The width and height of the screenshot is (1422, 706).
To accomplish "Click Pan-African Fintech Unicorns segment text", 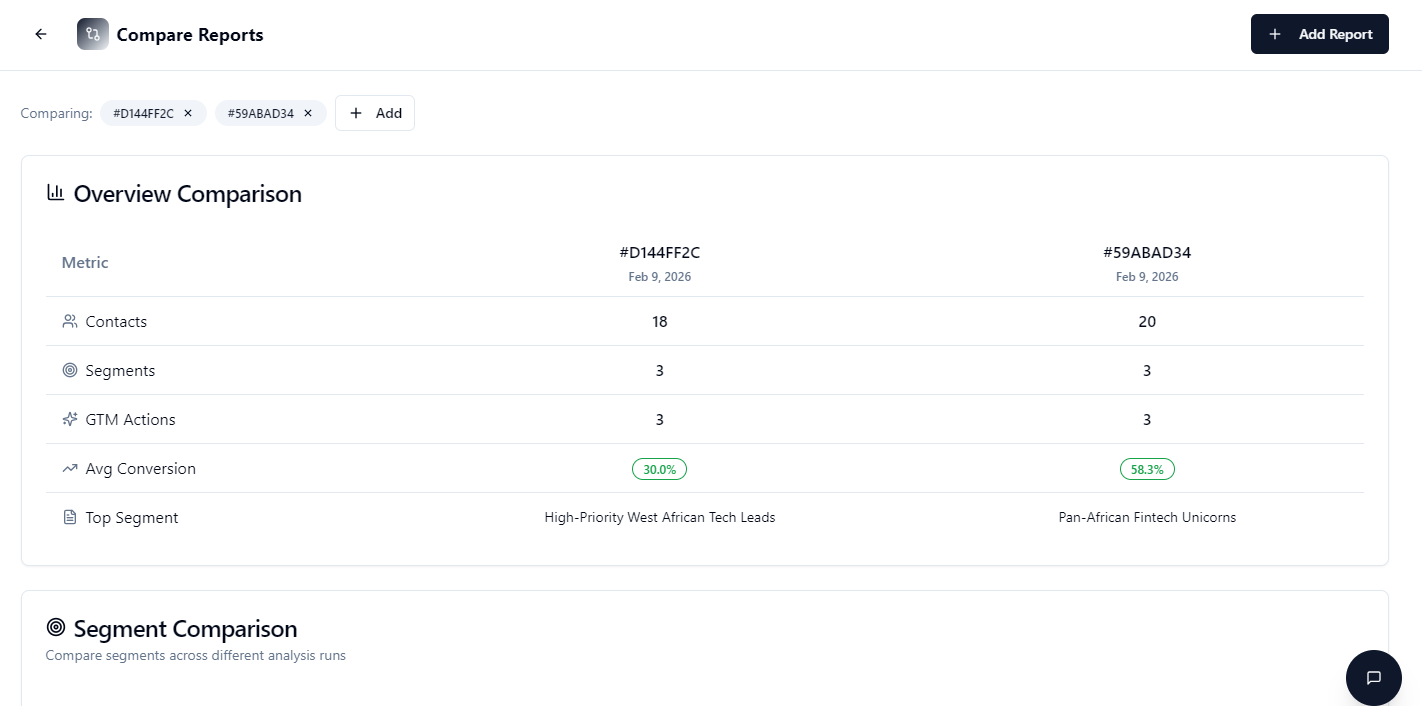I will (1147, 518).
